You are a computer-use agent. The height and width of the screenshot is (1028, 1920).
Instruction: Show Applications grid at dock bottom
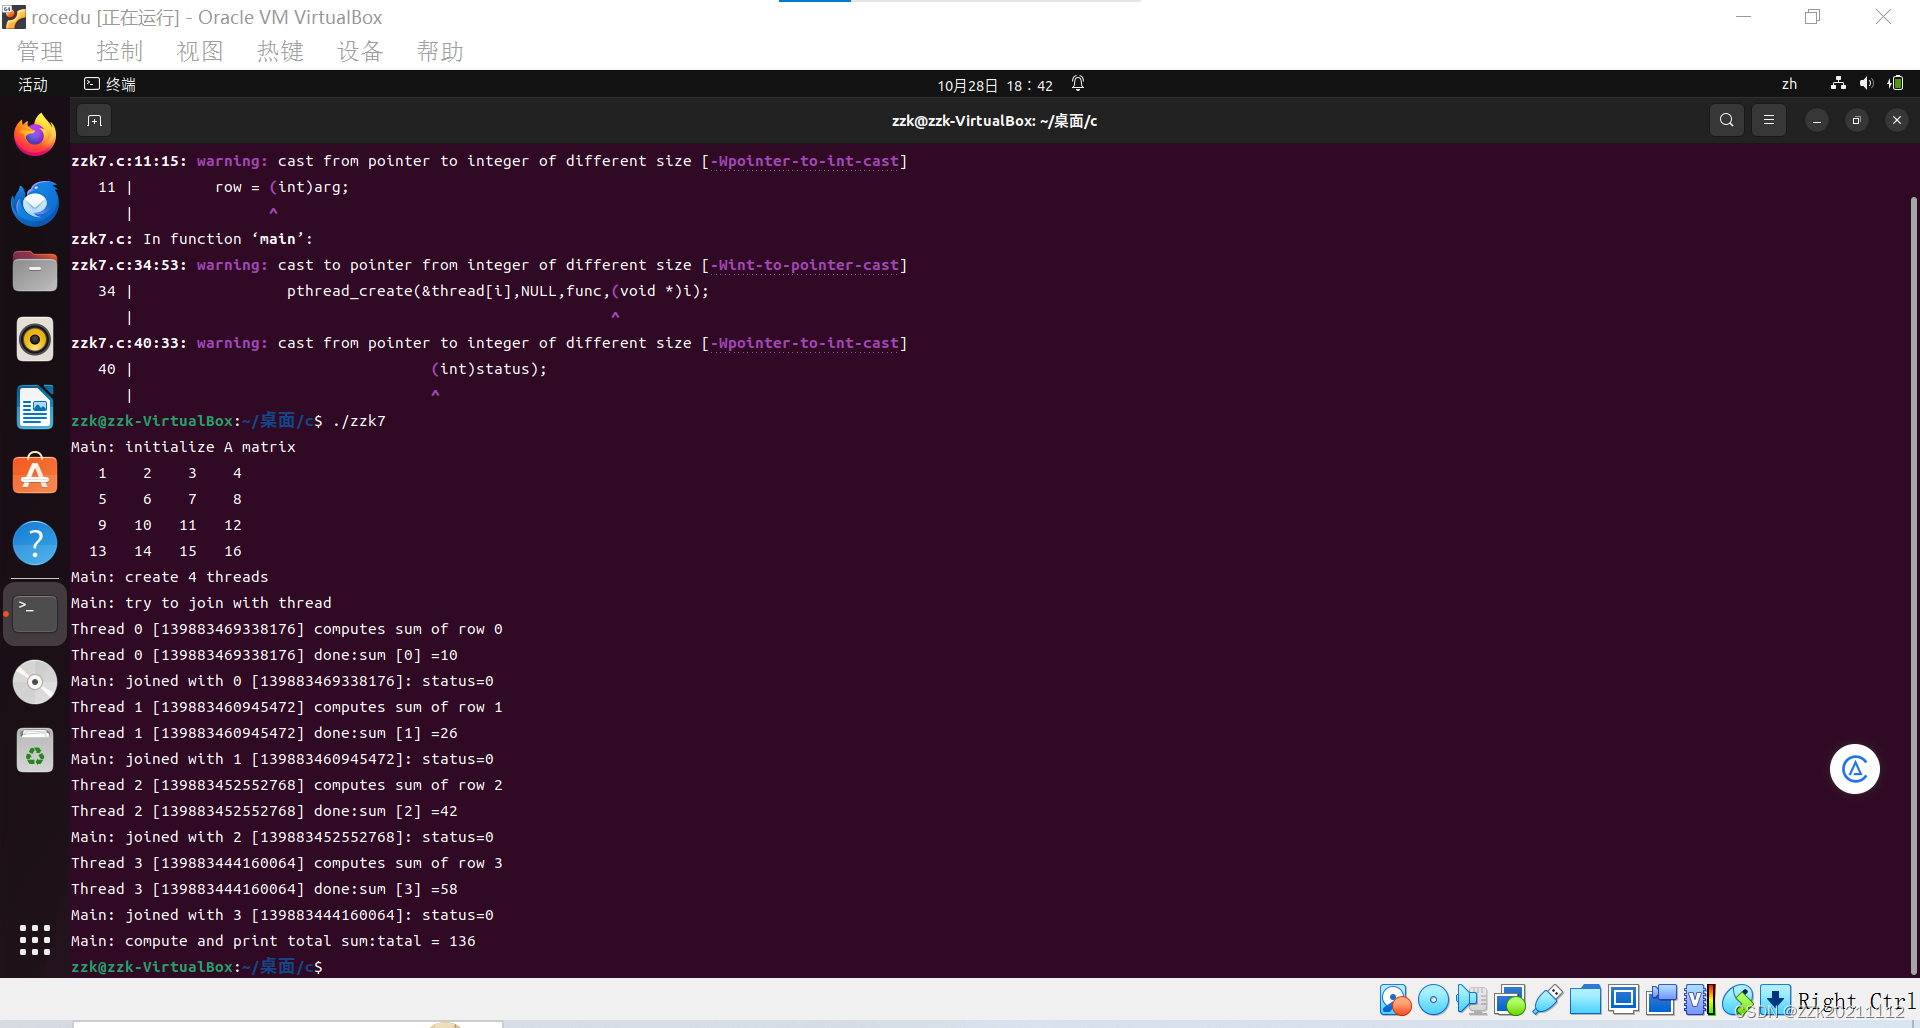35,939
